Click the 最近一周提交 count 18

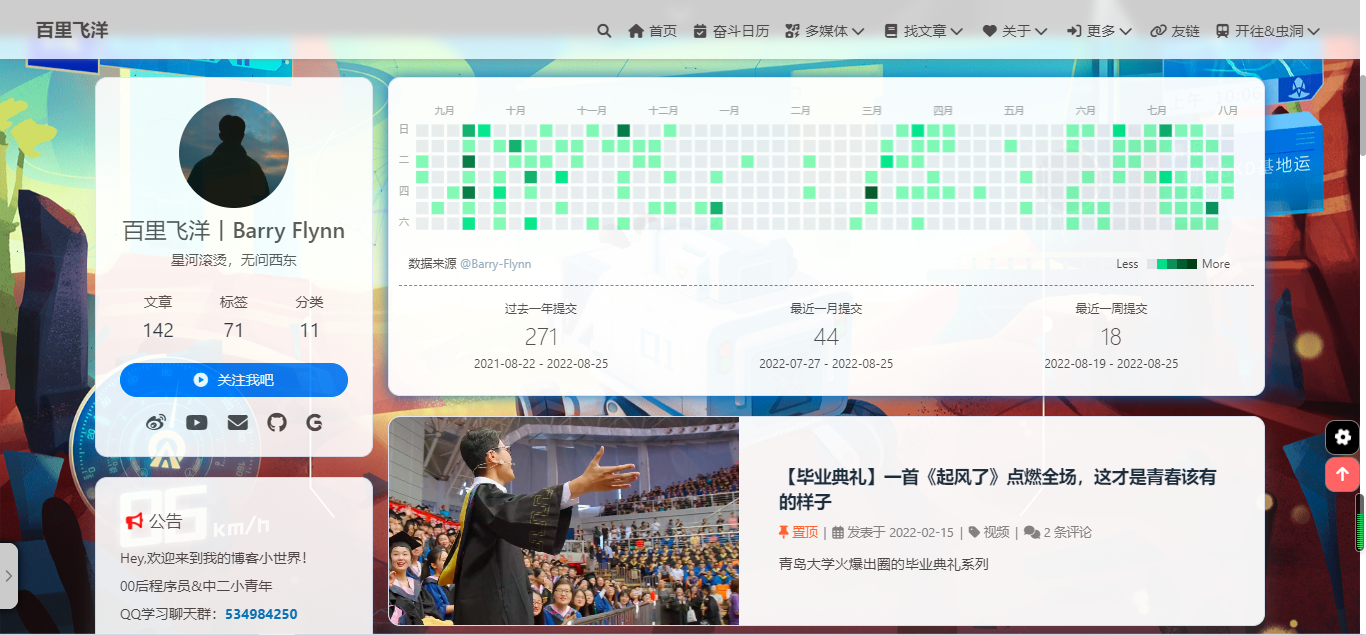click(x=1111, y=337)
